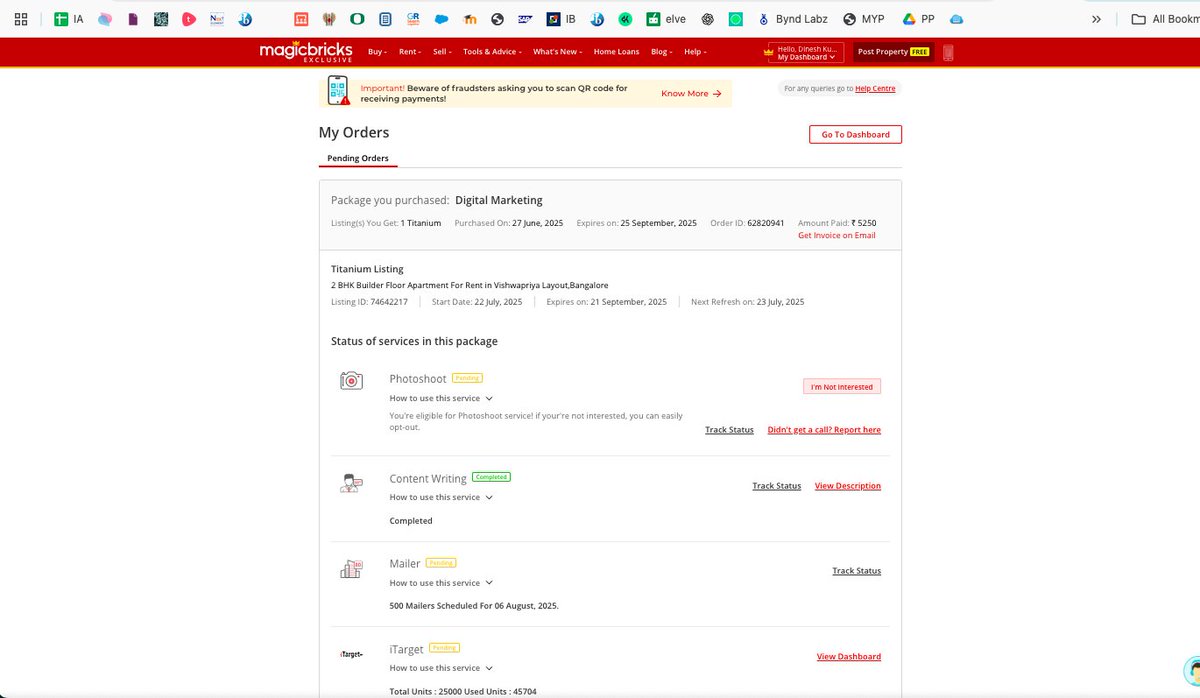The height and width of the screenshot is (698, 1200).
Task: Open the Blog menu
Action: coord(661,52)
